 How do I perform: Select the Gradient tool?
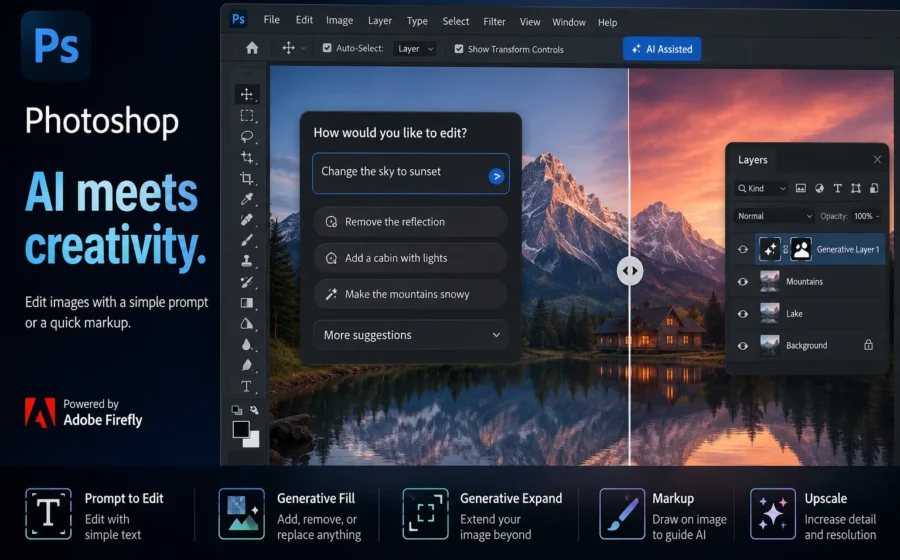pyautogui.click(x=247, y=303)
